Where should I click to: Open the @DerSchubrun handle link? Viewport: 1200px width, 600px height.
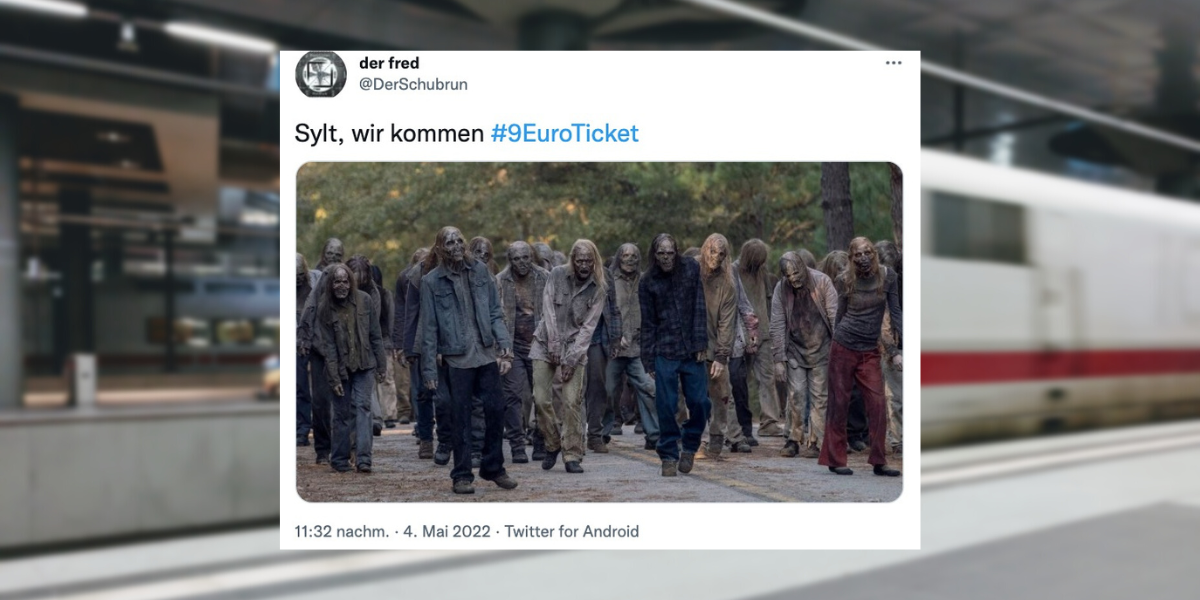click(x=413, y=84)
